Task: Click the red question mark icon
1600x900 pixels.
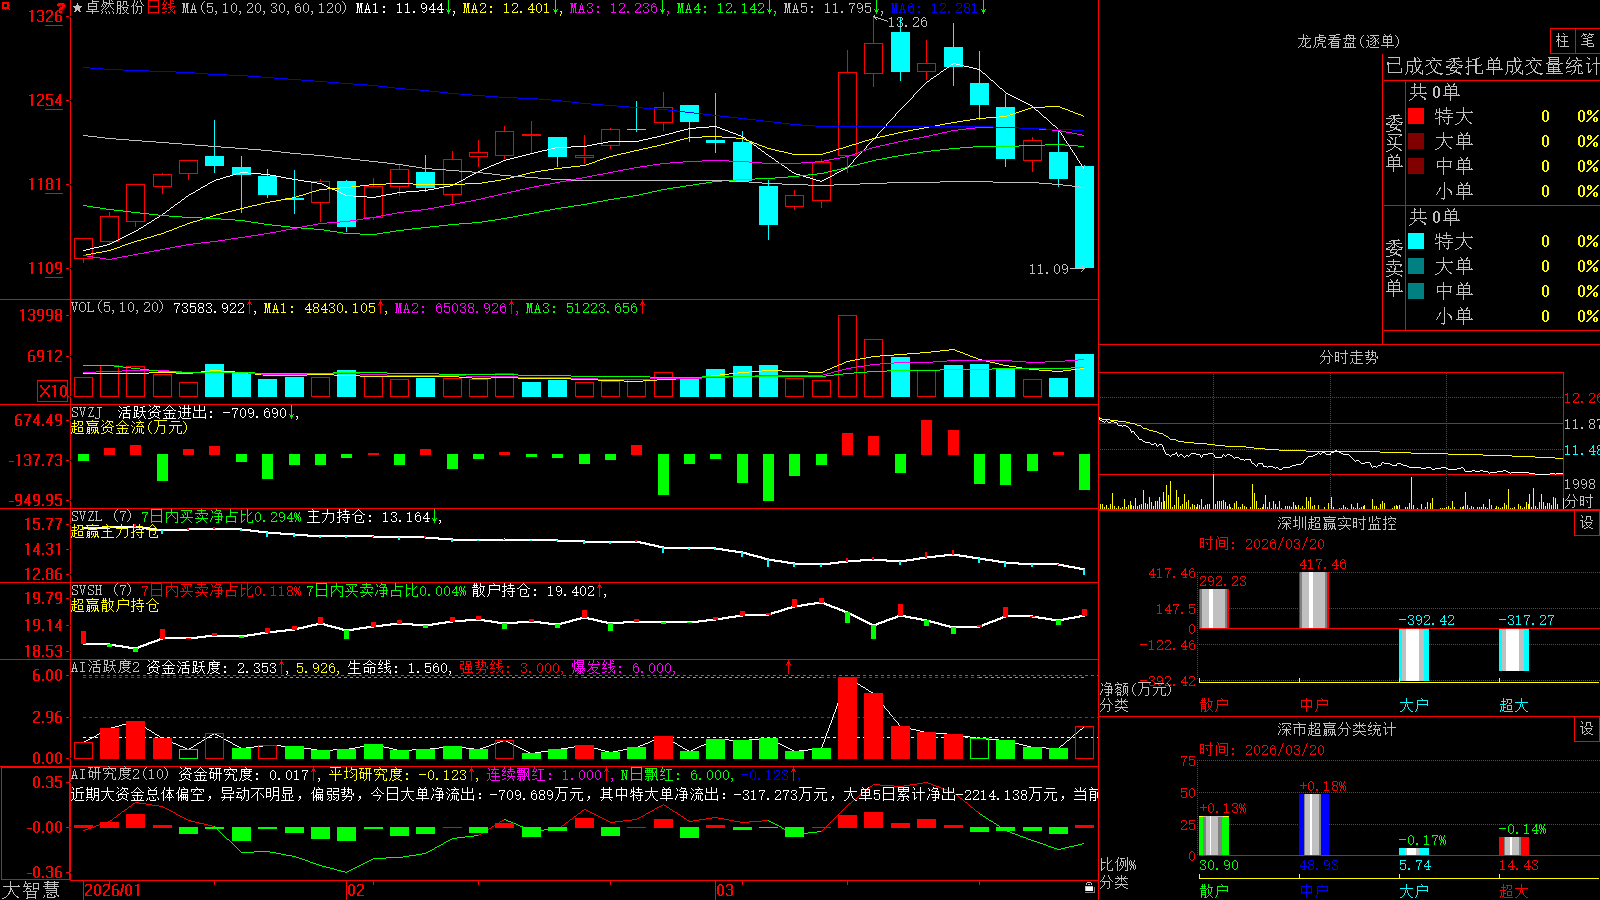Action: (x=62, y=7)
